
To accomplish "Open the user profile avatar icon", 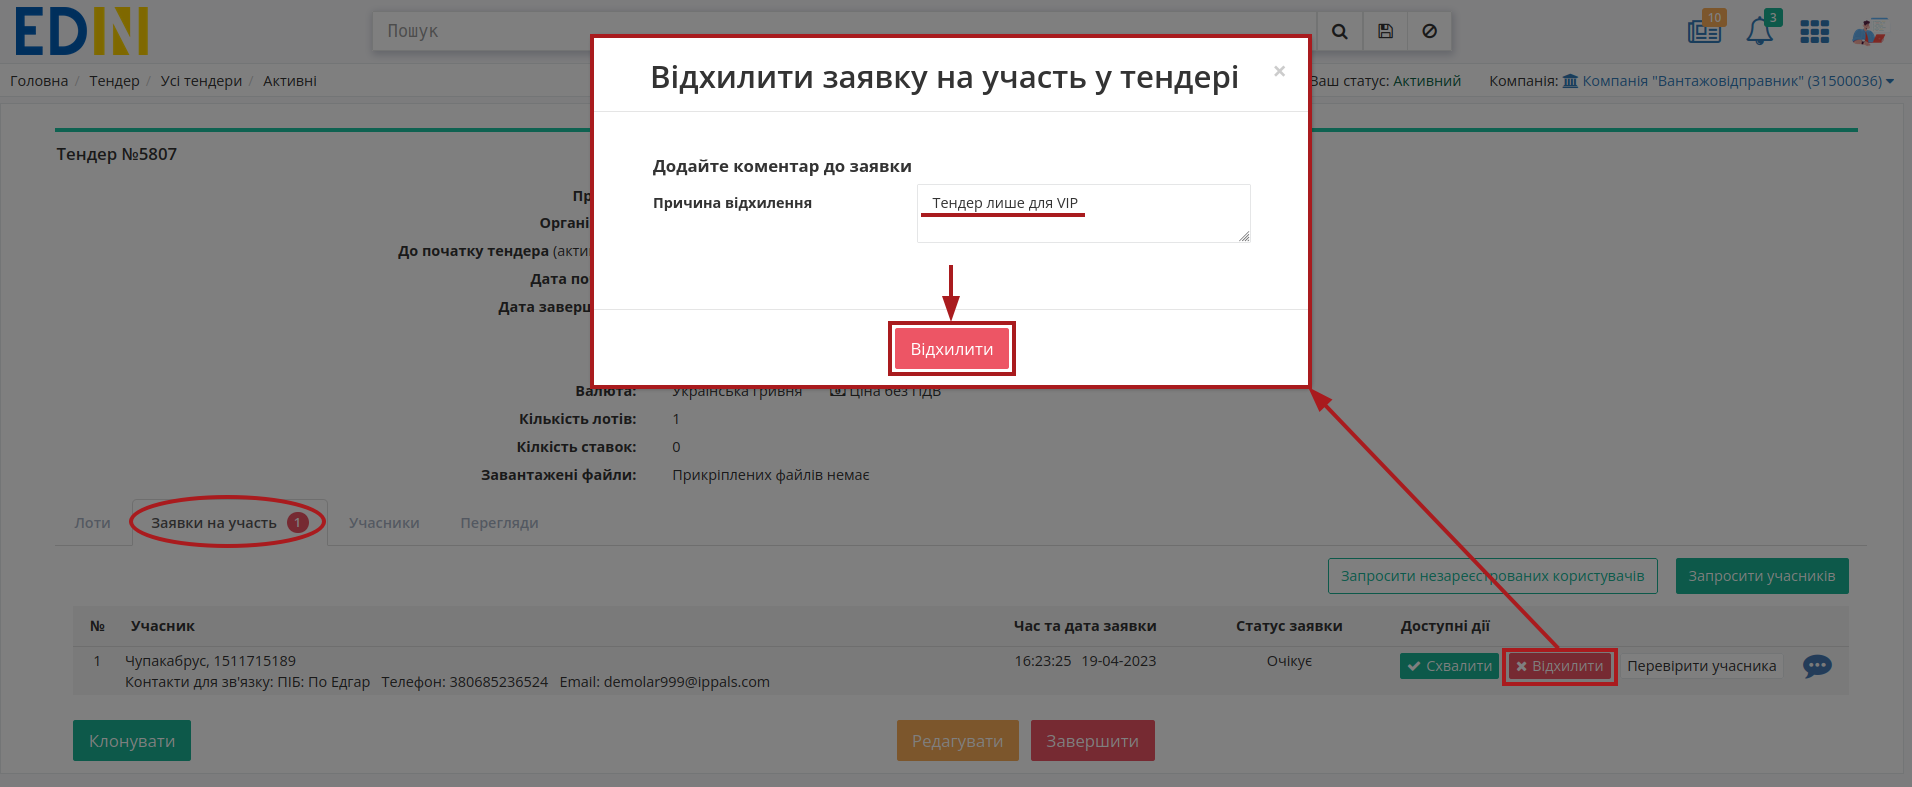I will click(1868, 32).
